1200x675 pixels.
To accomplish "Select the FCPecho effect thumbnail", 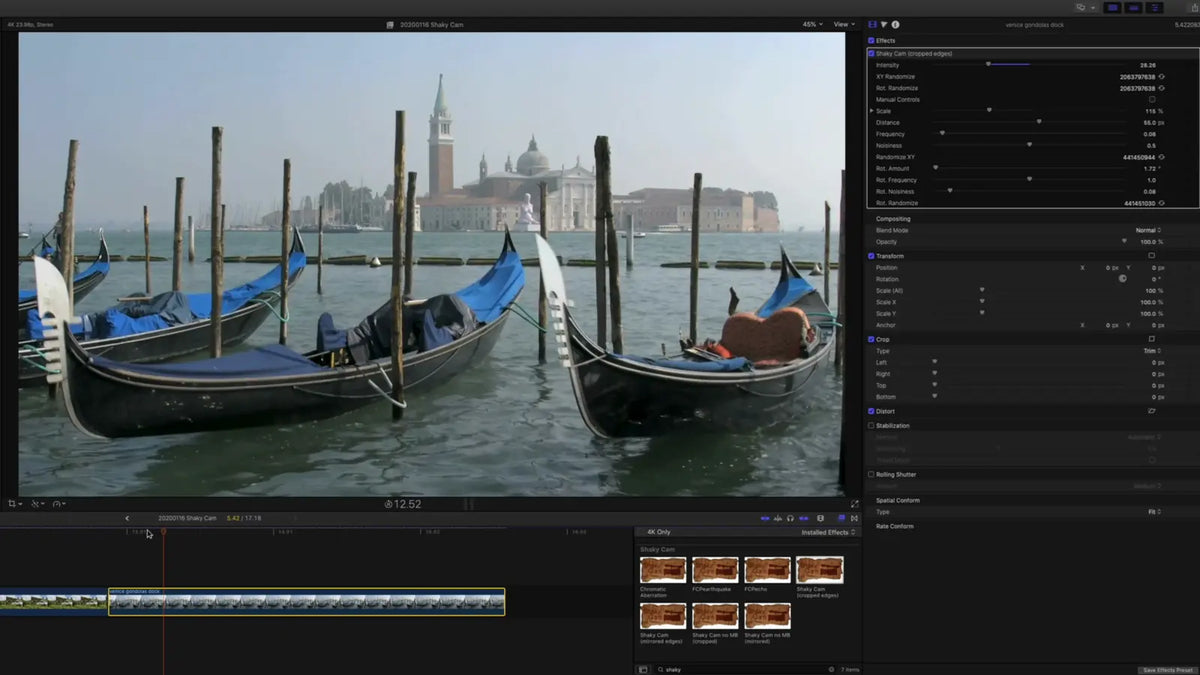I will pyautogui.click(x=767, y=570).
